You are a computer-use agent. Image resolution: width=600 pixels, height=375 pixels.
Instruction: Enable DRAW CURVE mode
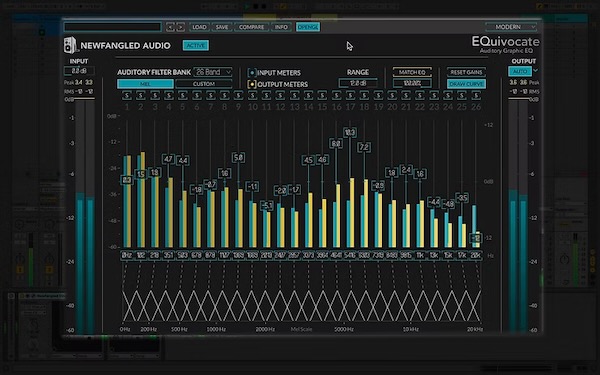click(x=466, y=84)
